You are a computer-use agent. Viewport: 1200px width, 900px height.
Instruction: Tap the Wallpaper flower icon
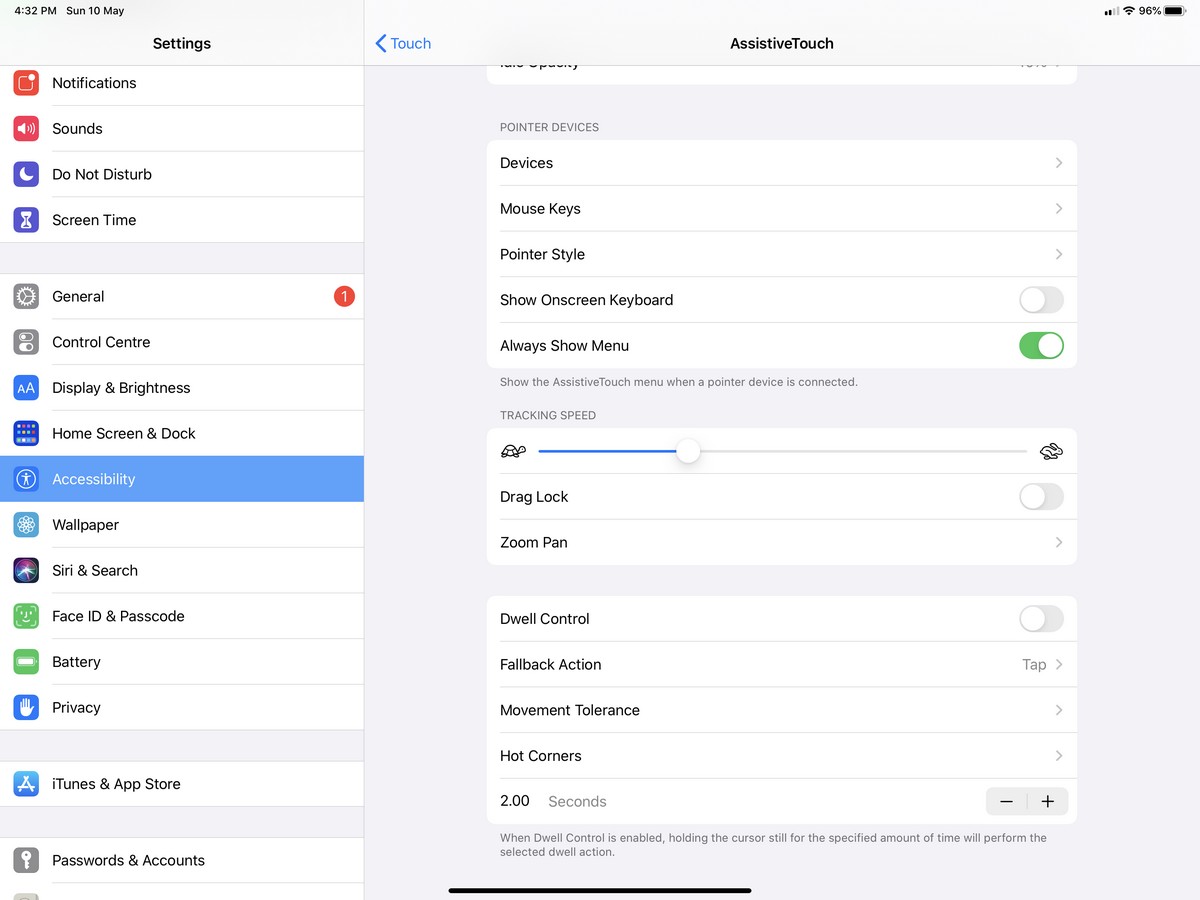[x=26, y=525]
